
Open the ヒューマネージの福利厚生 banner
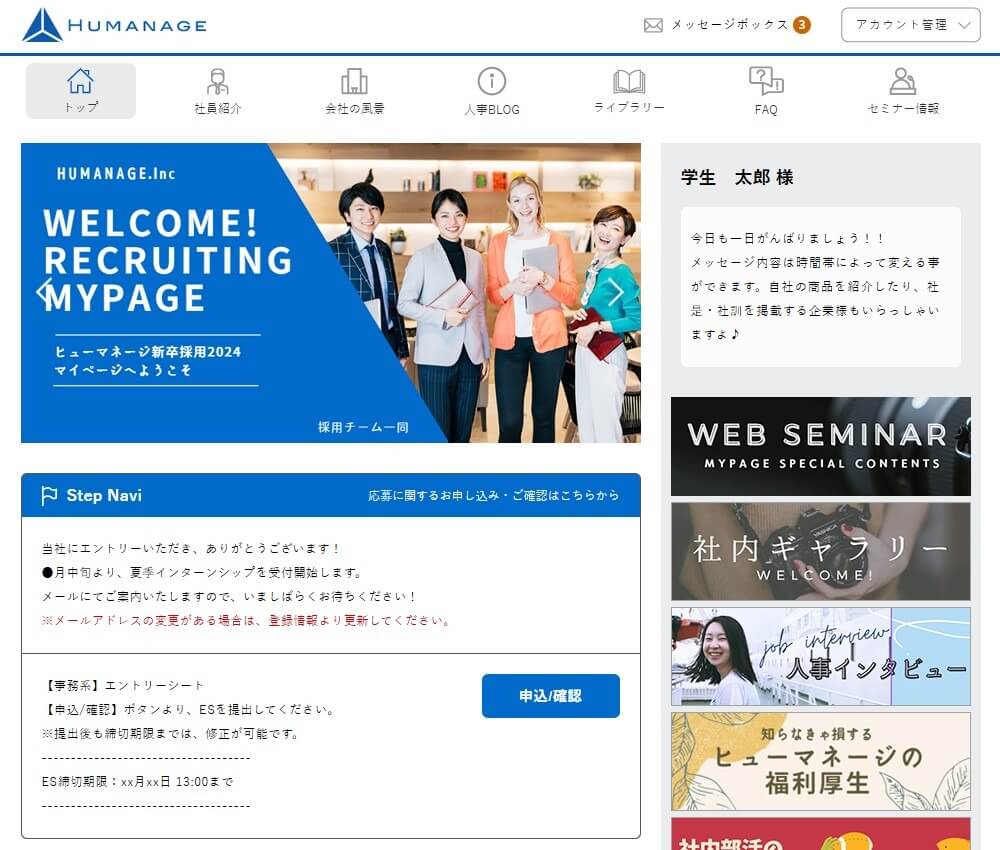820,761
